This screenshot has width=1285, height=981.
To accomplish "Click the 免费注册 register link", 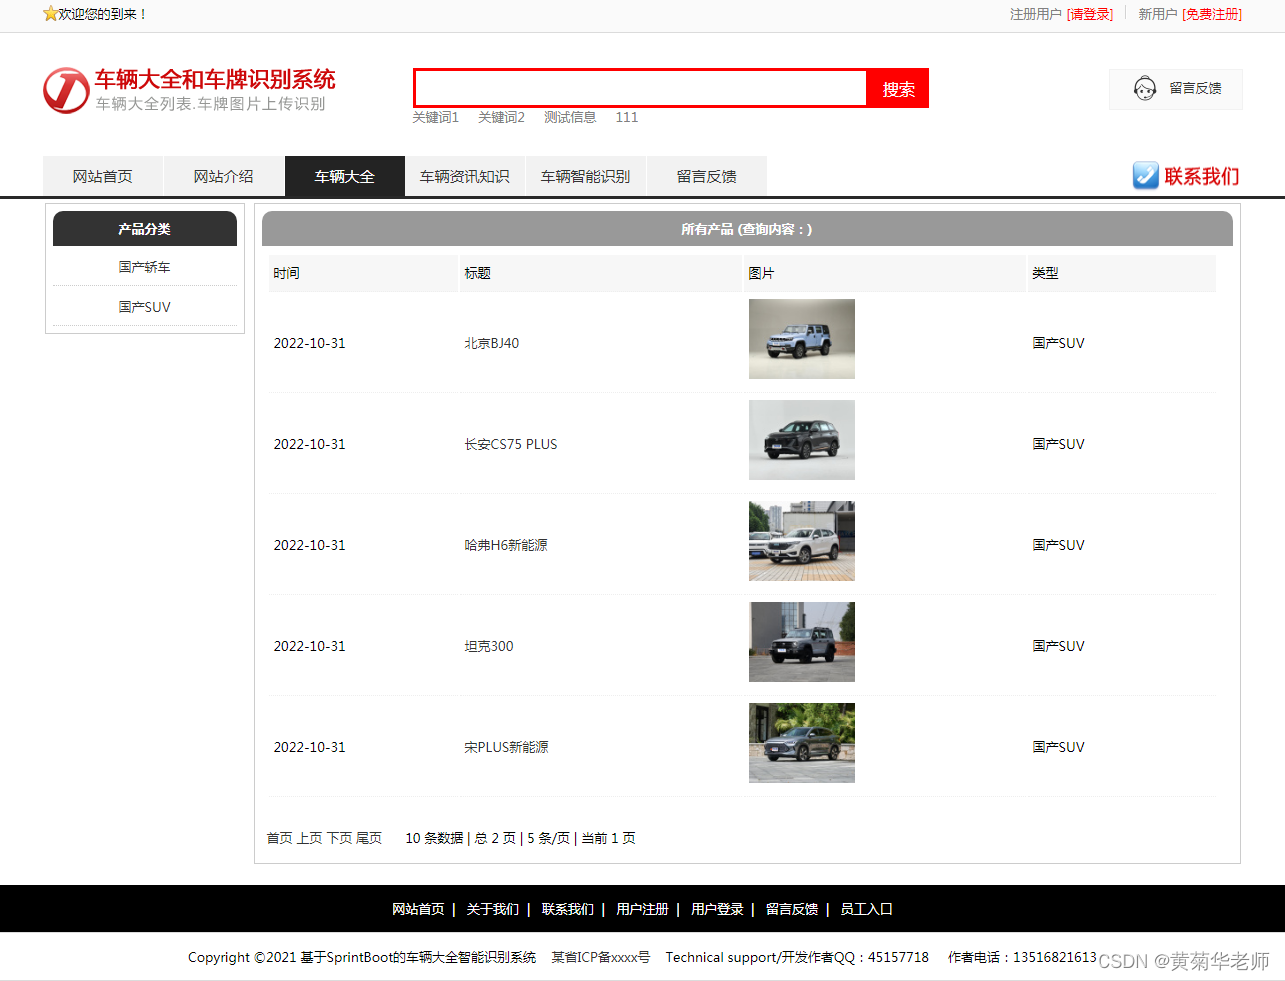I will [x=1212, y=14].
